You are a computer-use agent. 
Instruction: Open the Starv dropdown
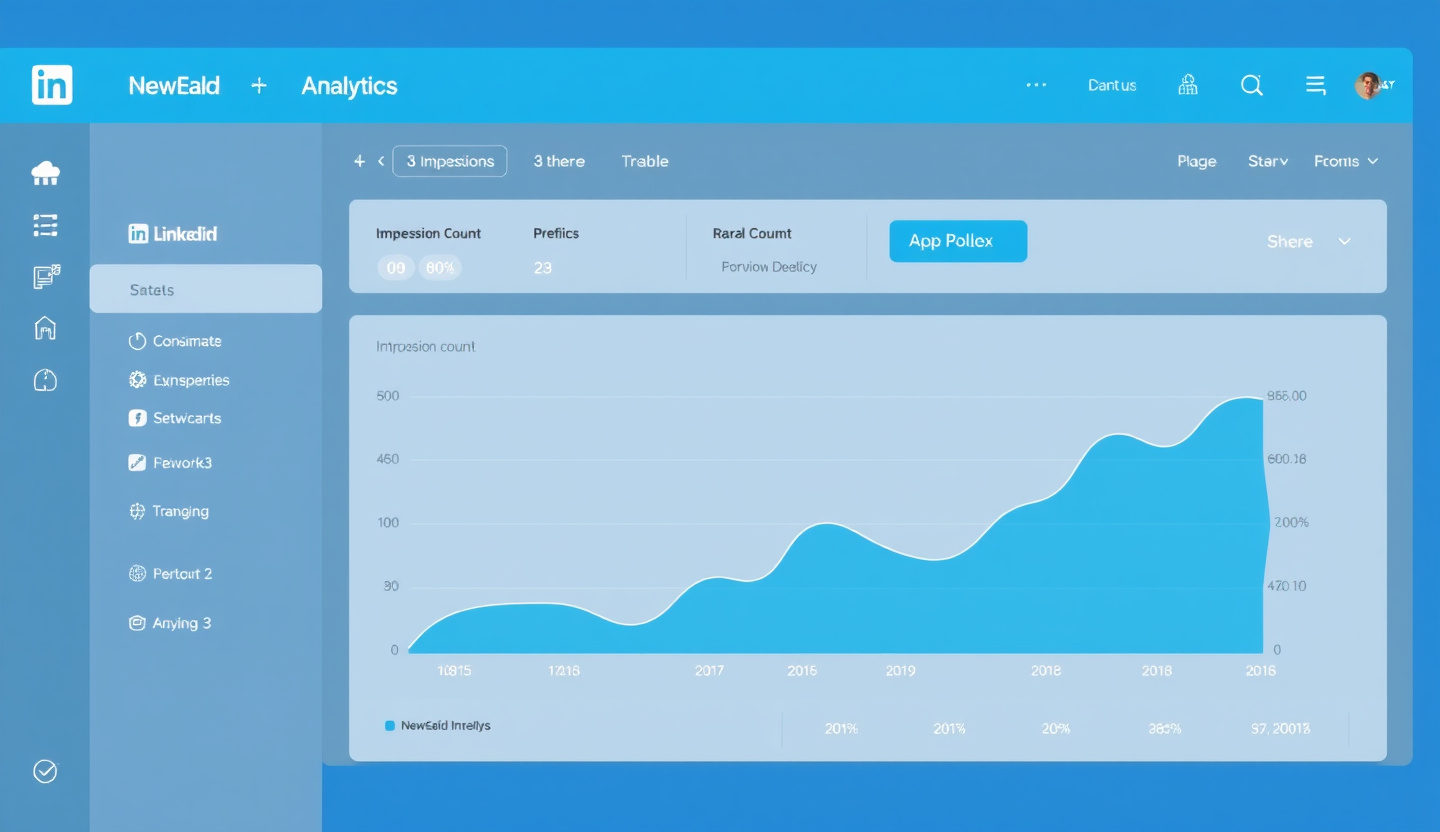pyautogui.click(x=1267, y=161)
